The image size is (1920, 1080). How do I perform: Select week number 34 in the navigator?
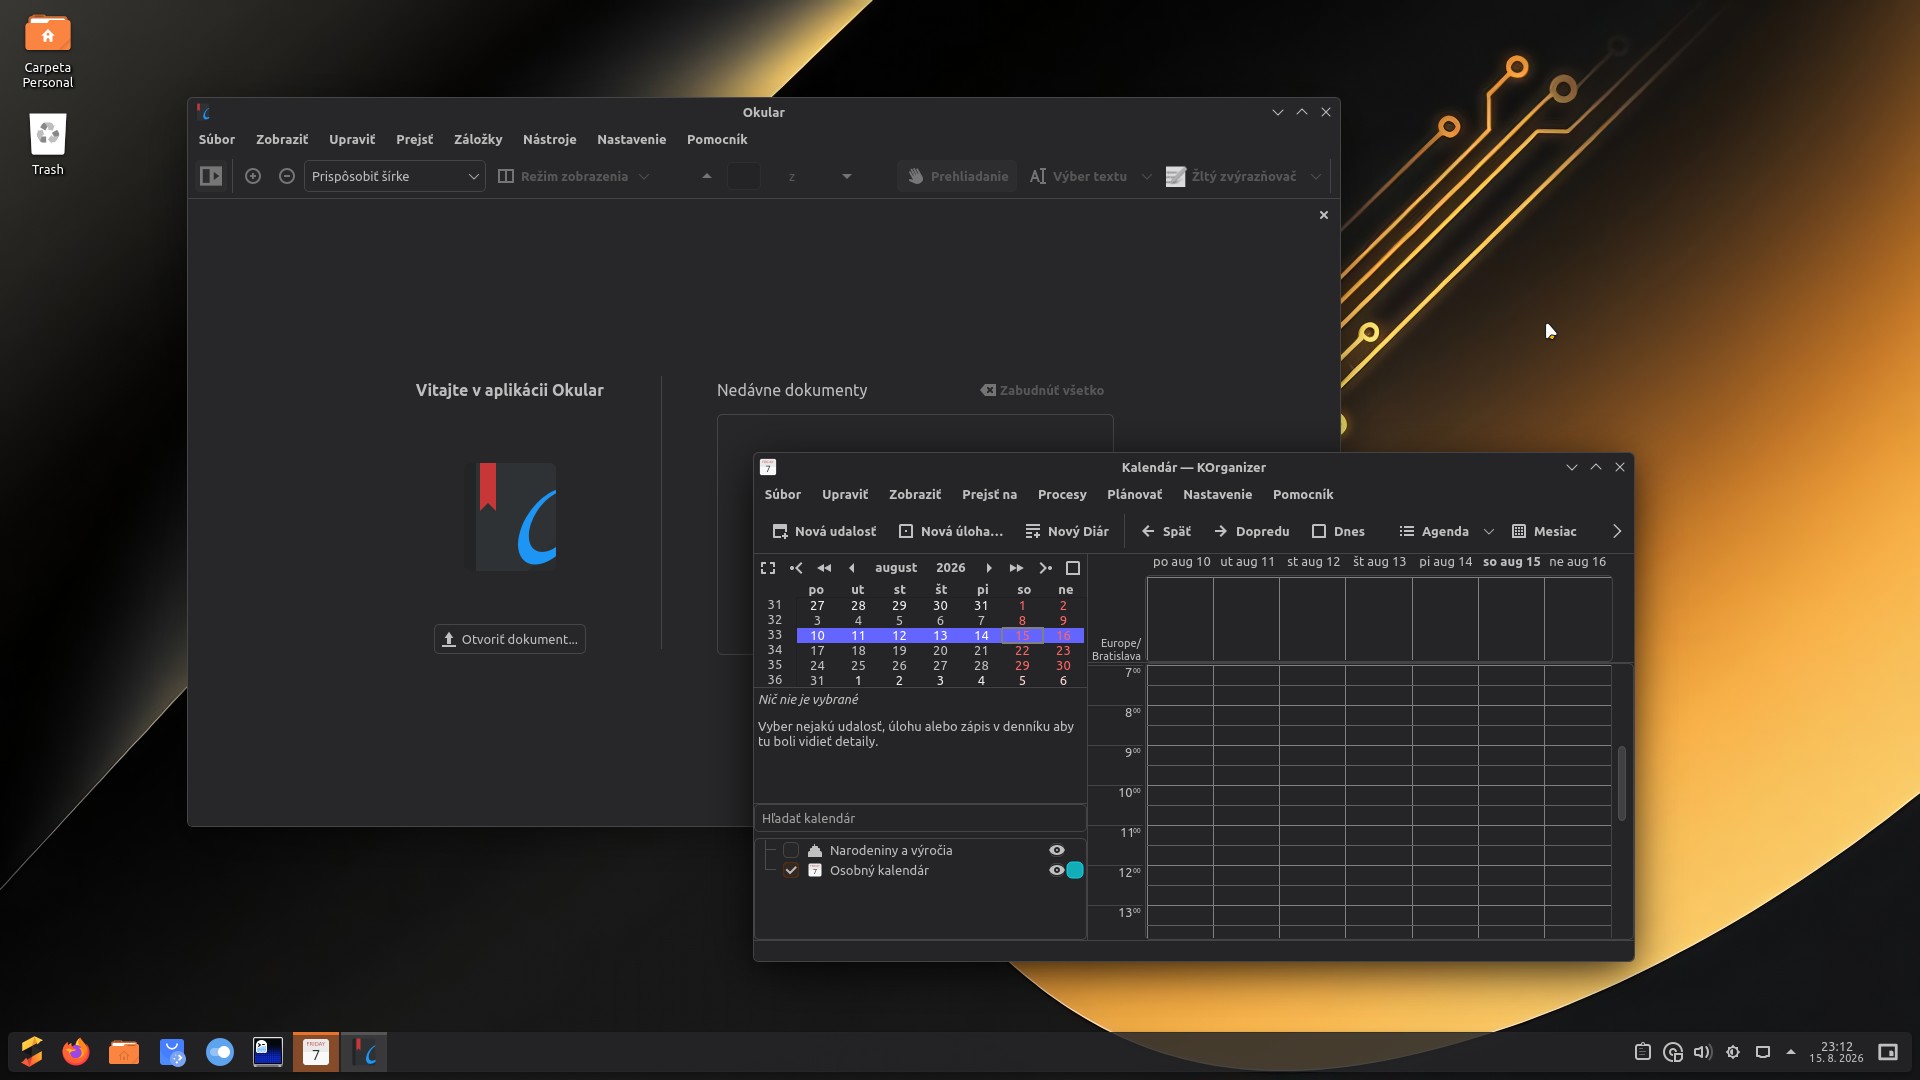click(775, 650)
